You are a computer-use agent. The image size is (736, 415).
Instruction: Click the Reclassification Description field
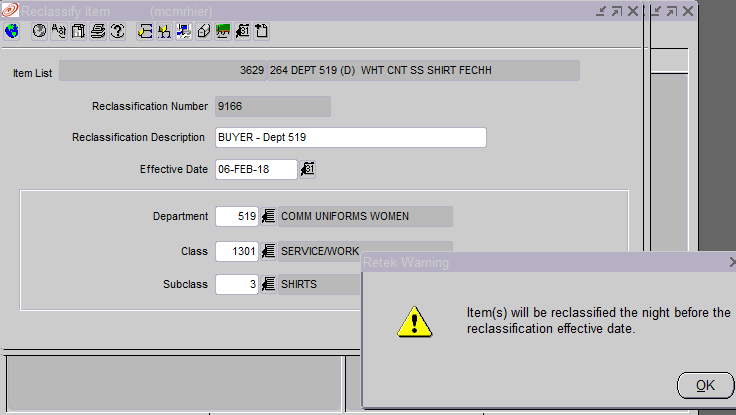point(351,138)
